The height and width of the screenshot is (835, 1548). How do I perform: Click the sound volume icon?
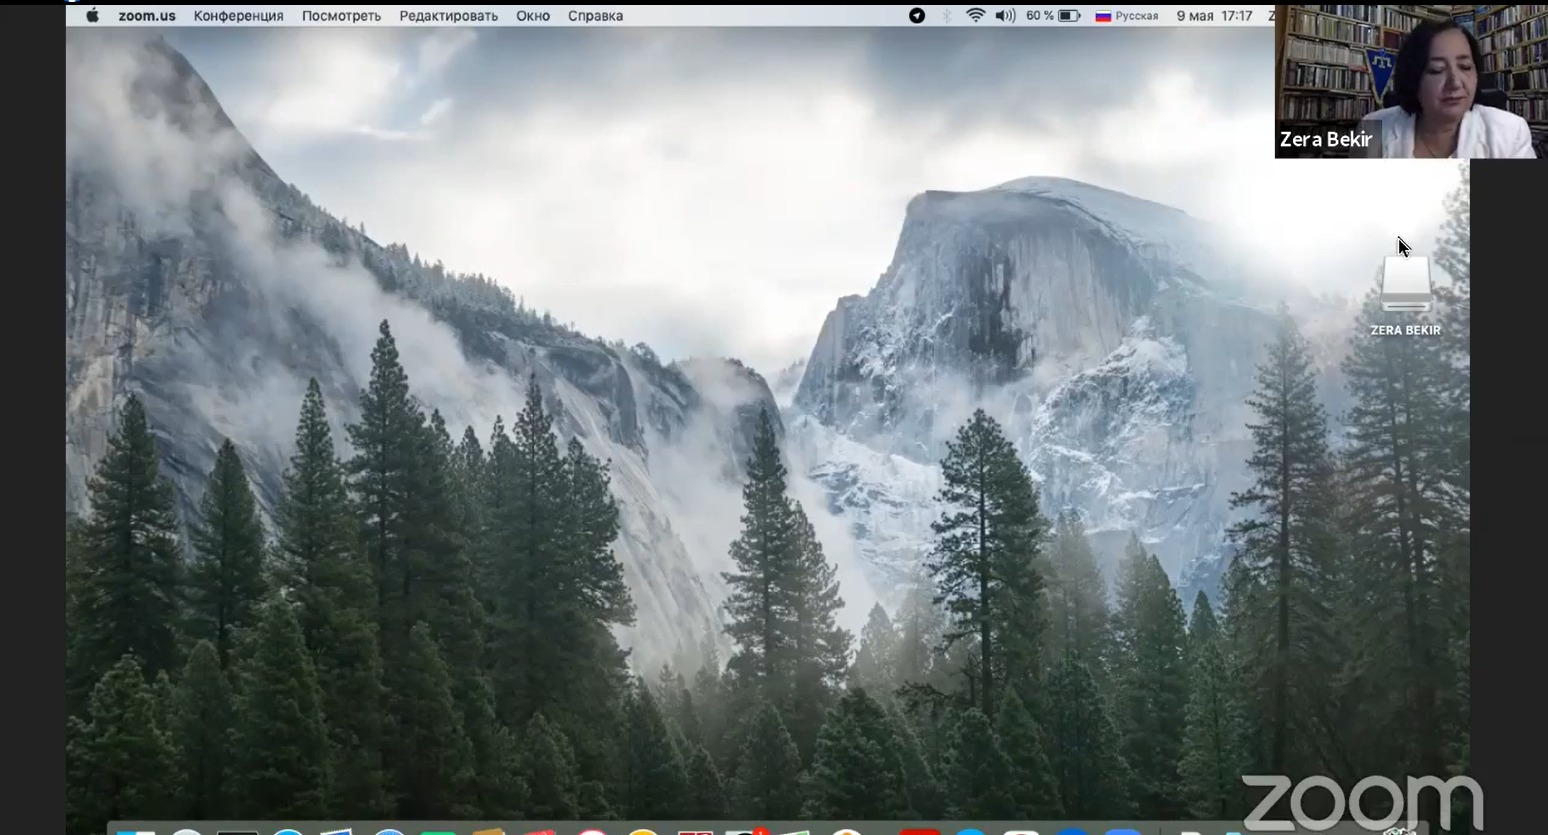tap(1005, 16)
